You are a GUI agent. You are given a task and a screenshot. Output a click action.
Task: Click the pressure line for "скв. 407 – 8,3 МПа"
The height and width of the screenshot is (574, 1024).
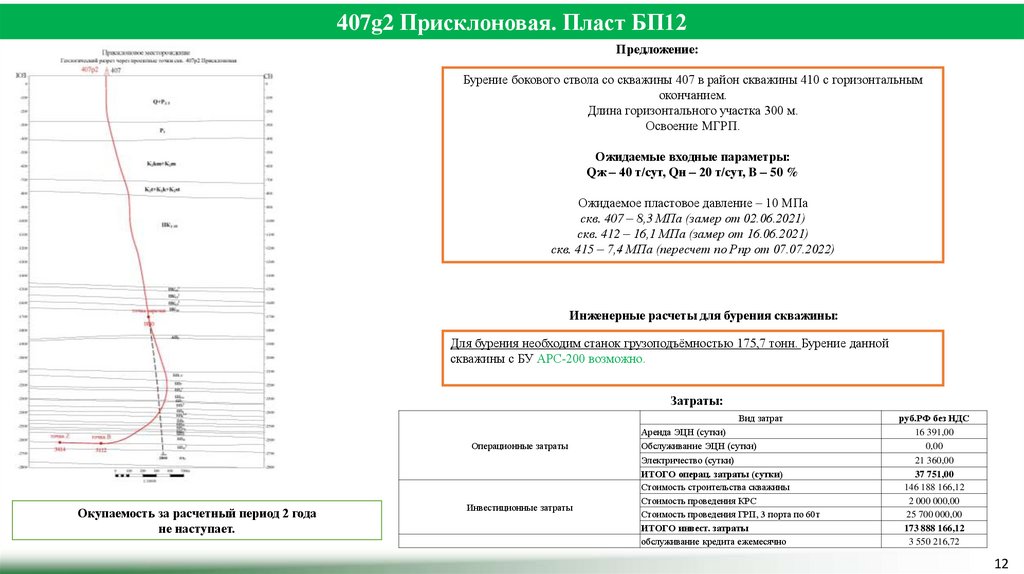[x=692, y=219]
